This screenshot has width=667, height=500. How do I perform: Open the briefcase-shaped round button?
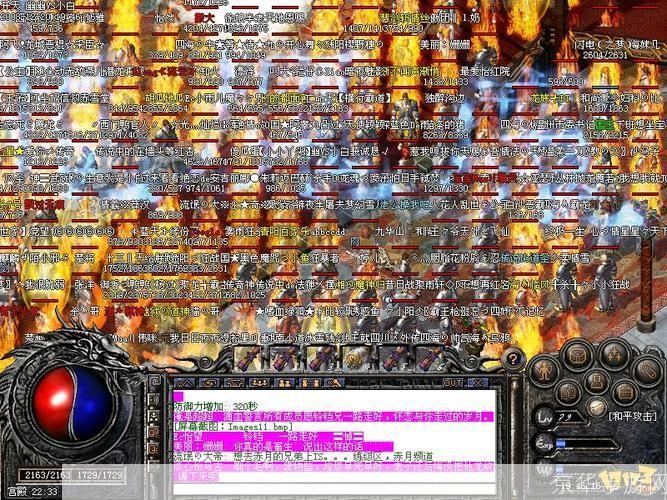click(x=624, y=391)
